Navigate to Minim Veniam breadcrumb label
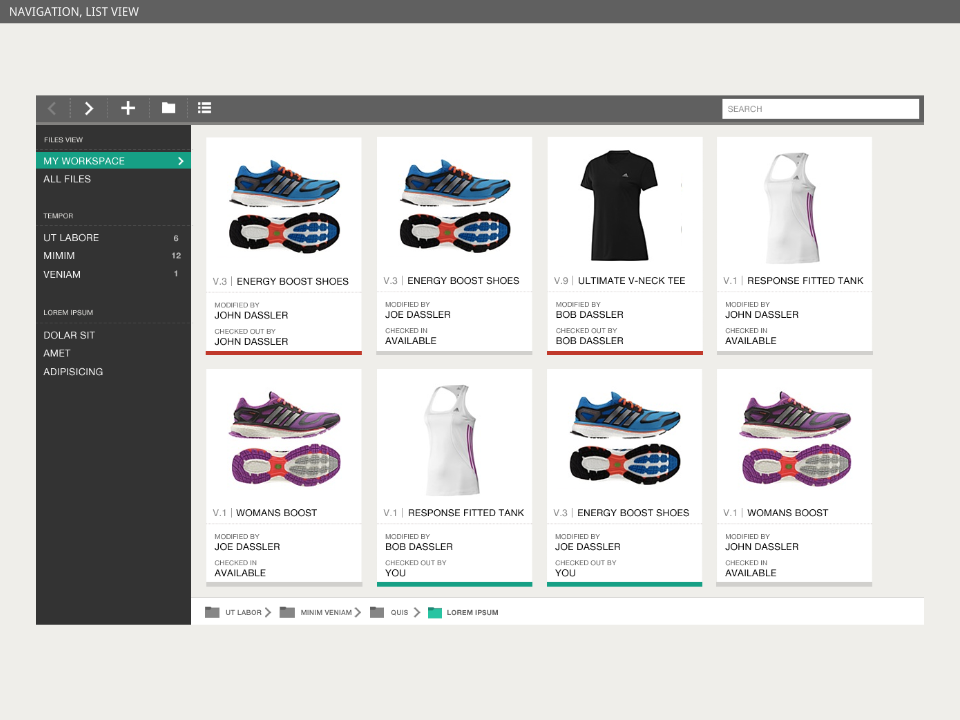 [x=326, y=612]
